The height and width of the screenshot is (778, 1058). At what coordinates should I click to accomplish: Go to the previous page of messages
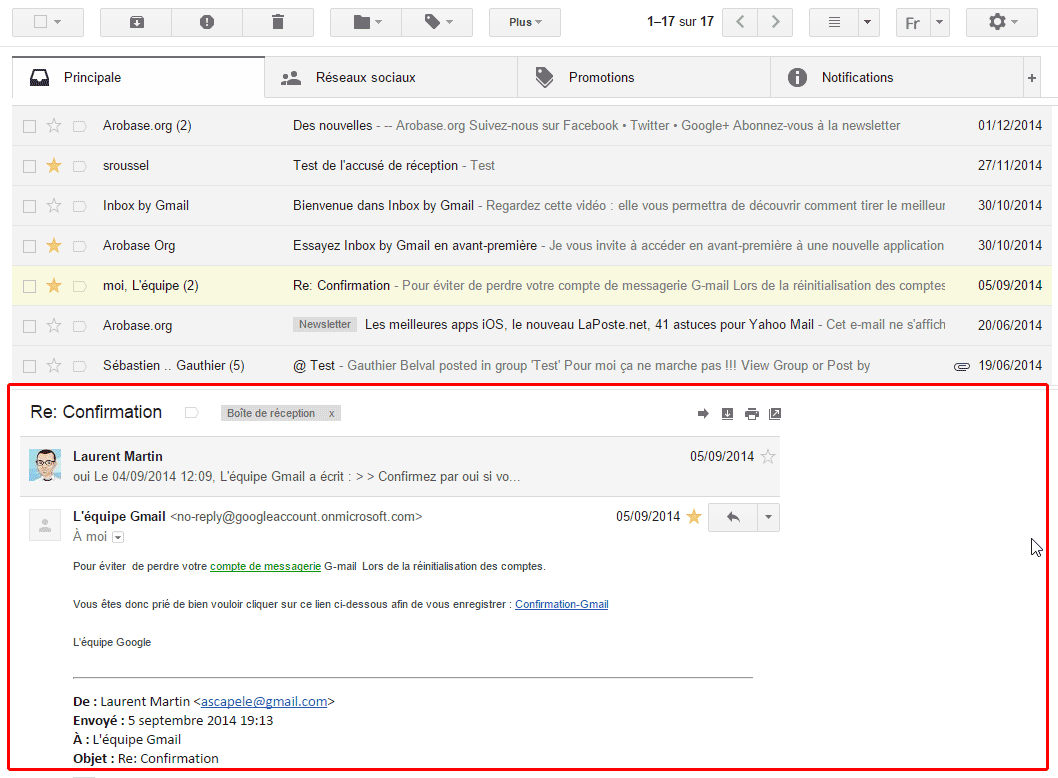(x=740, y=22)
